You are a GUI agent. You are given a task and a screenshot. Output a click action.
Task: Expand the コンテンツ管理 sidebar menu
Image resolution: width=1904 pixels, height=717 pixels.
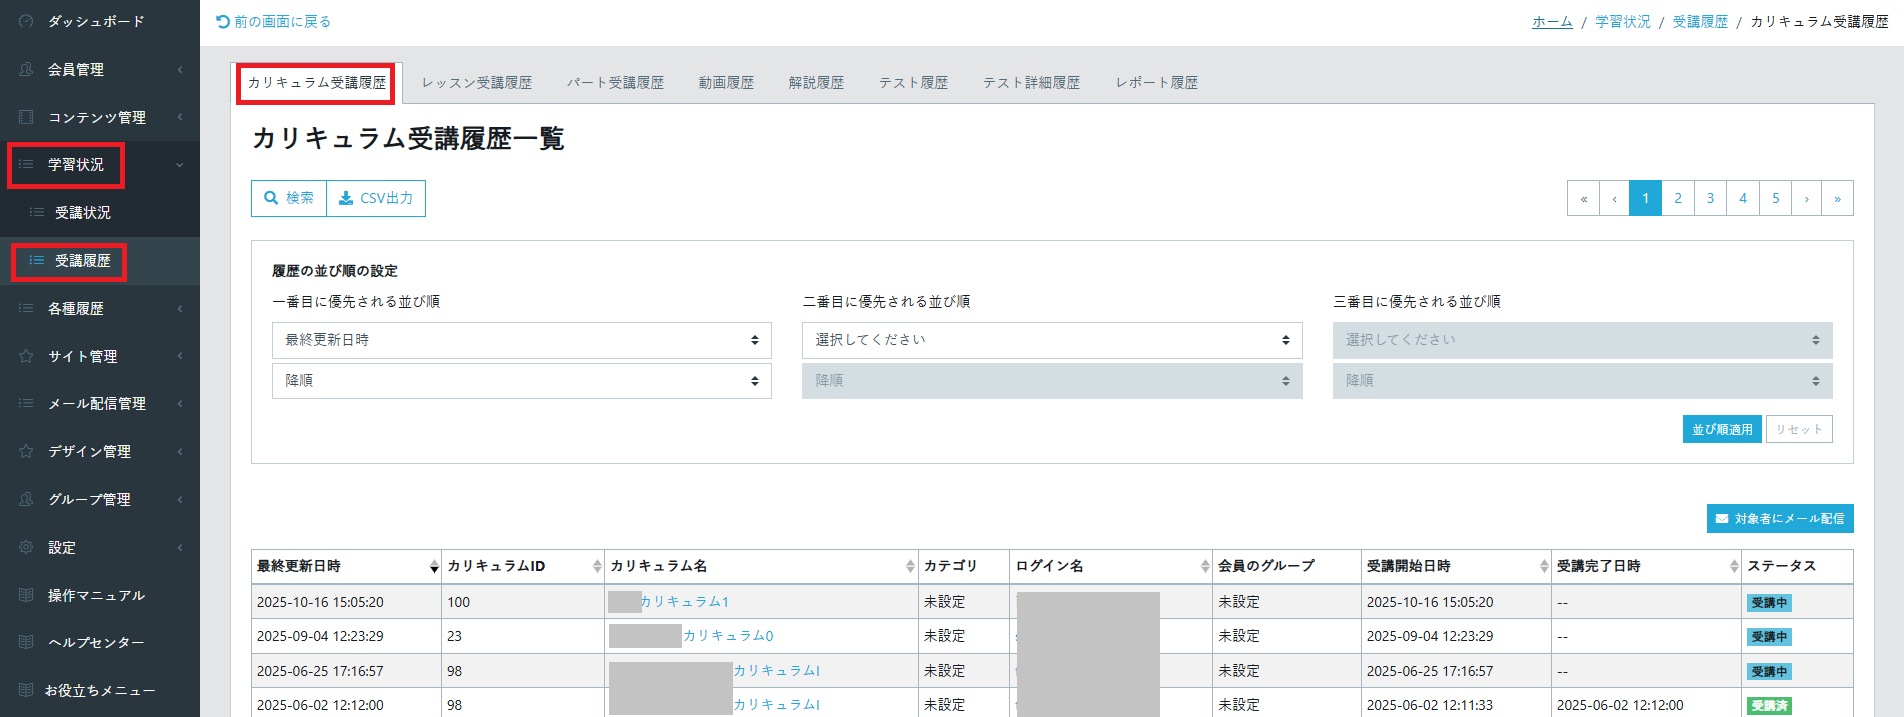pos(97,117)
